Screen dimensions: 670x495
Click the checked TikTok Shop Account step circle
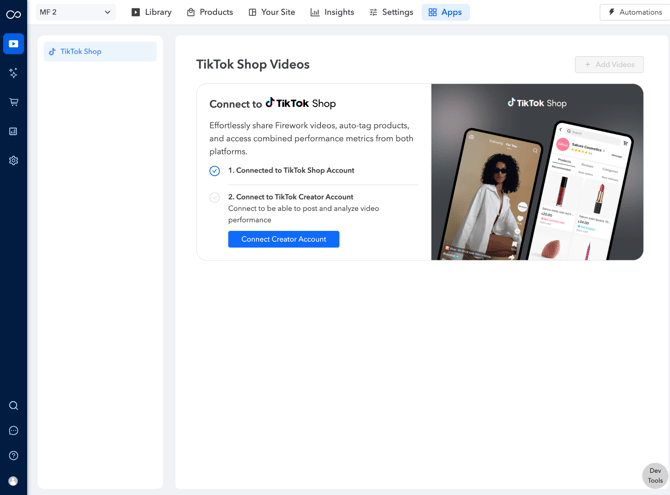[x=214, y=171]
